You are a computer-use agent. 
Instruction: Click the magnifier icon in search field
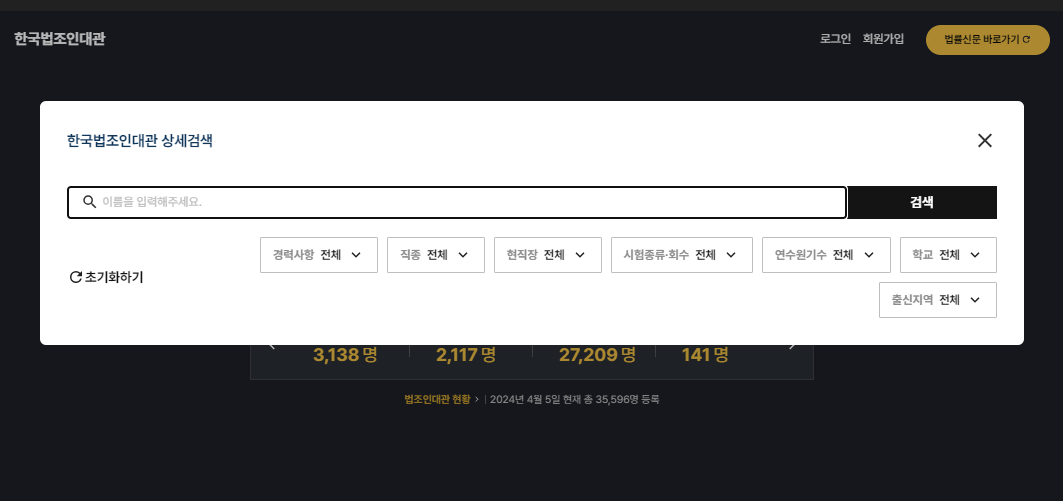click(89, 202)
